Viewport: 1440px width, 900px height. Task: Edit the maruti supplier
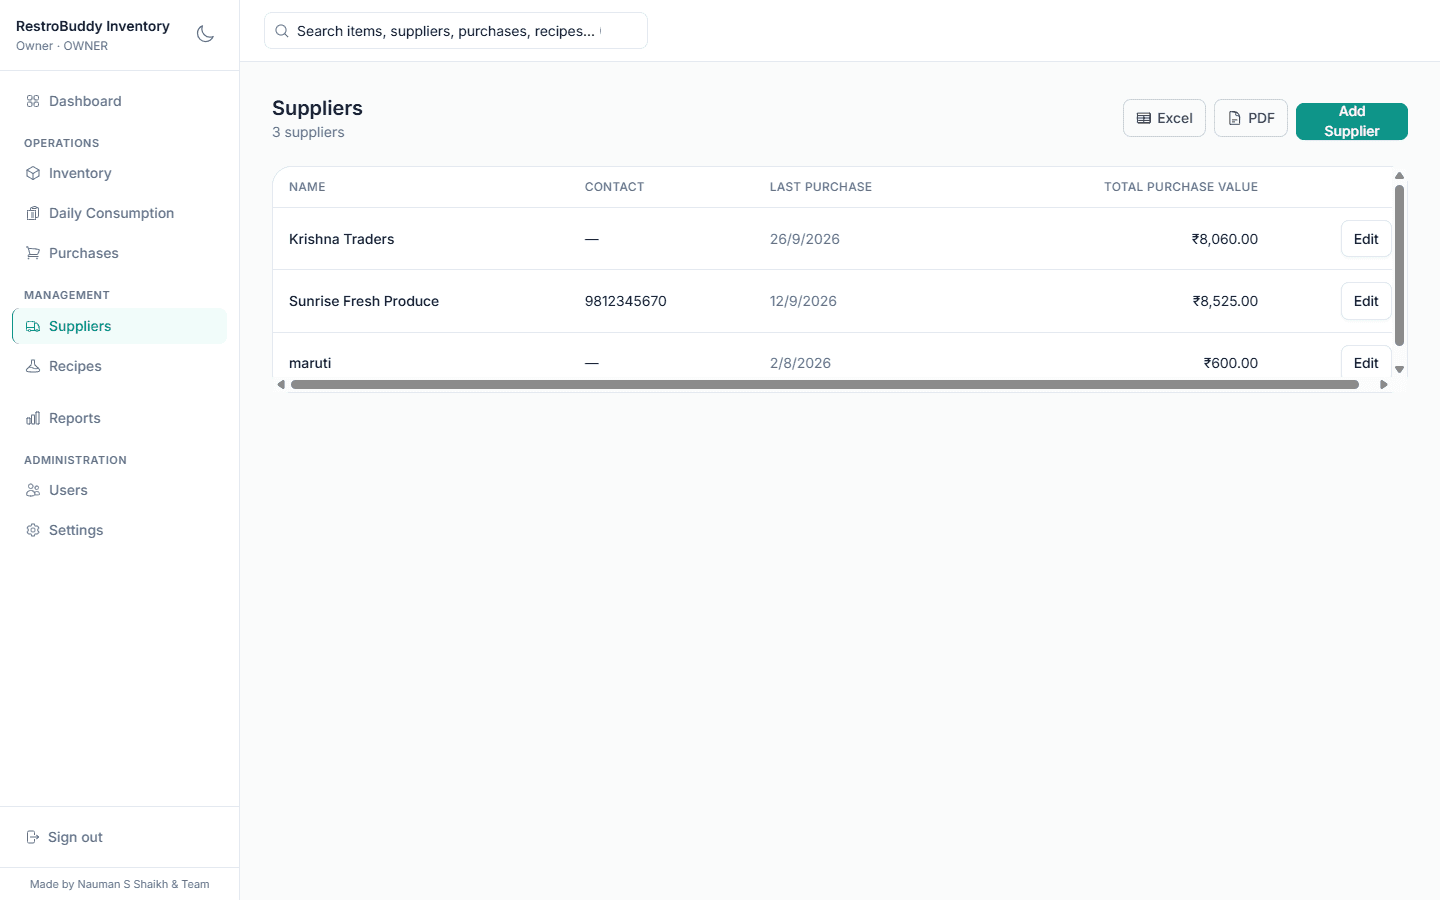(x=1366, y=362)
